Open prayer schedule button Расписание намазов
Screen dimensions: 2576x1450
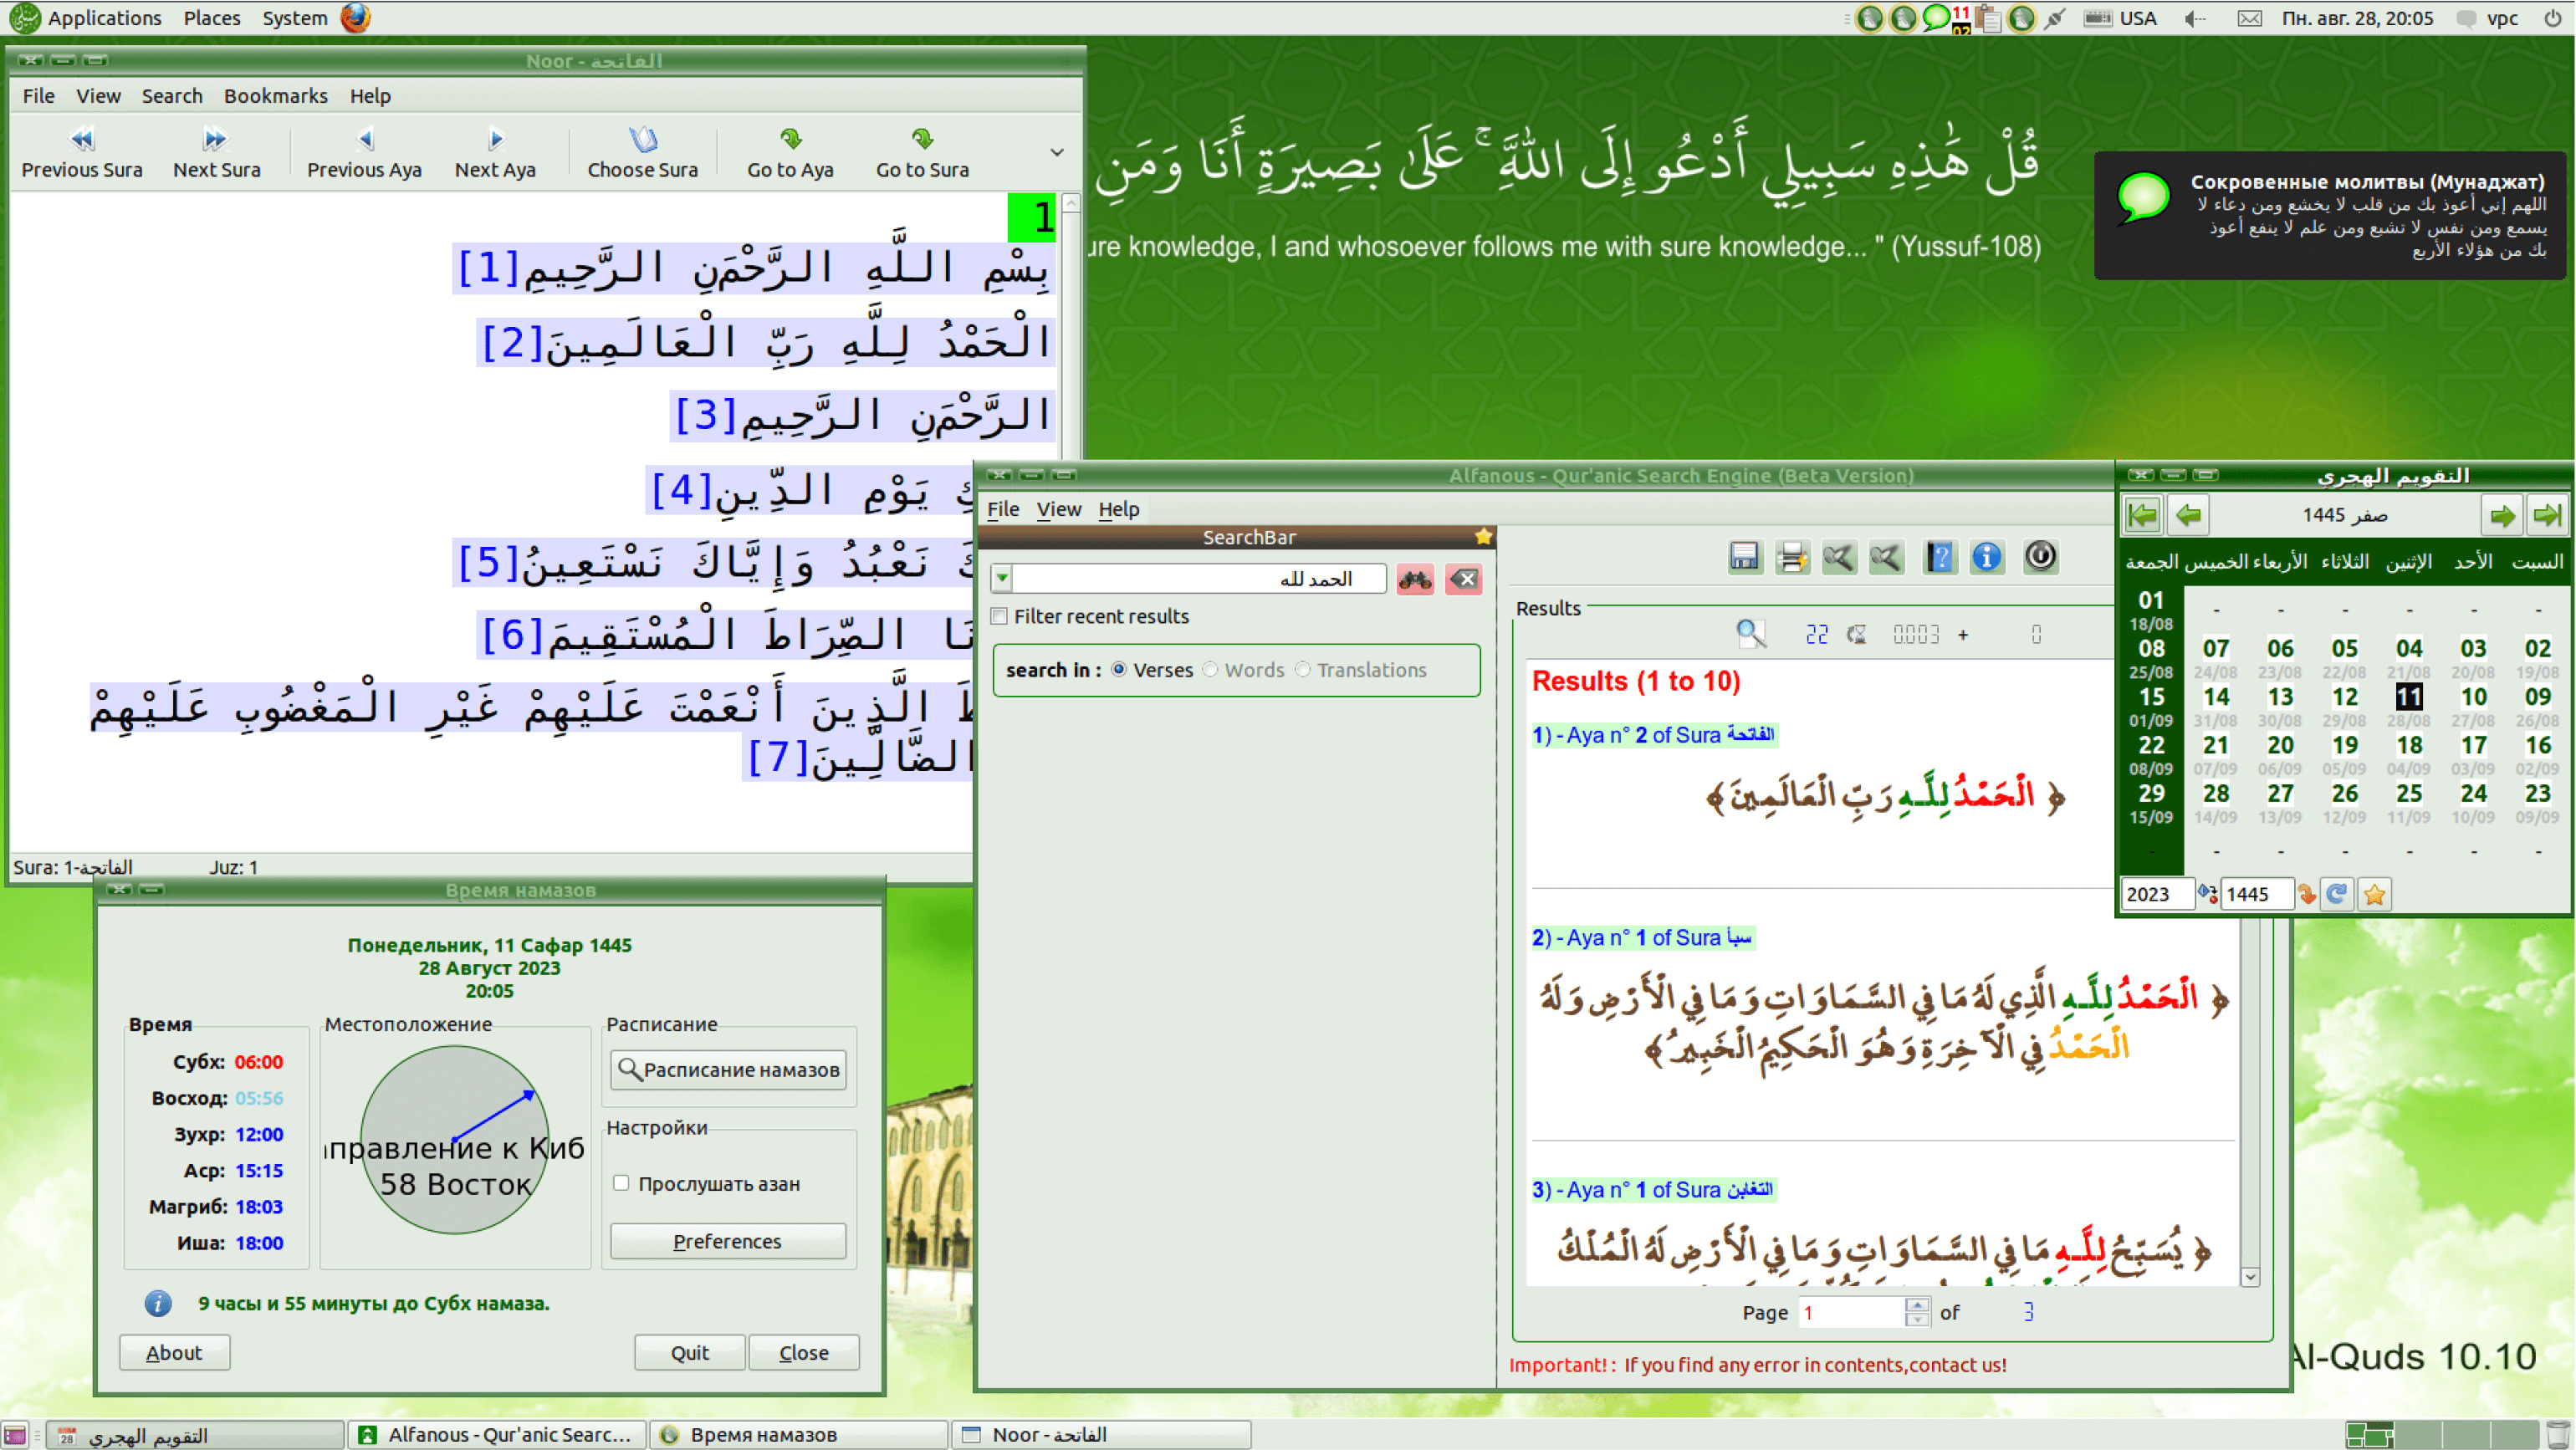[x=729, y=1070]
